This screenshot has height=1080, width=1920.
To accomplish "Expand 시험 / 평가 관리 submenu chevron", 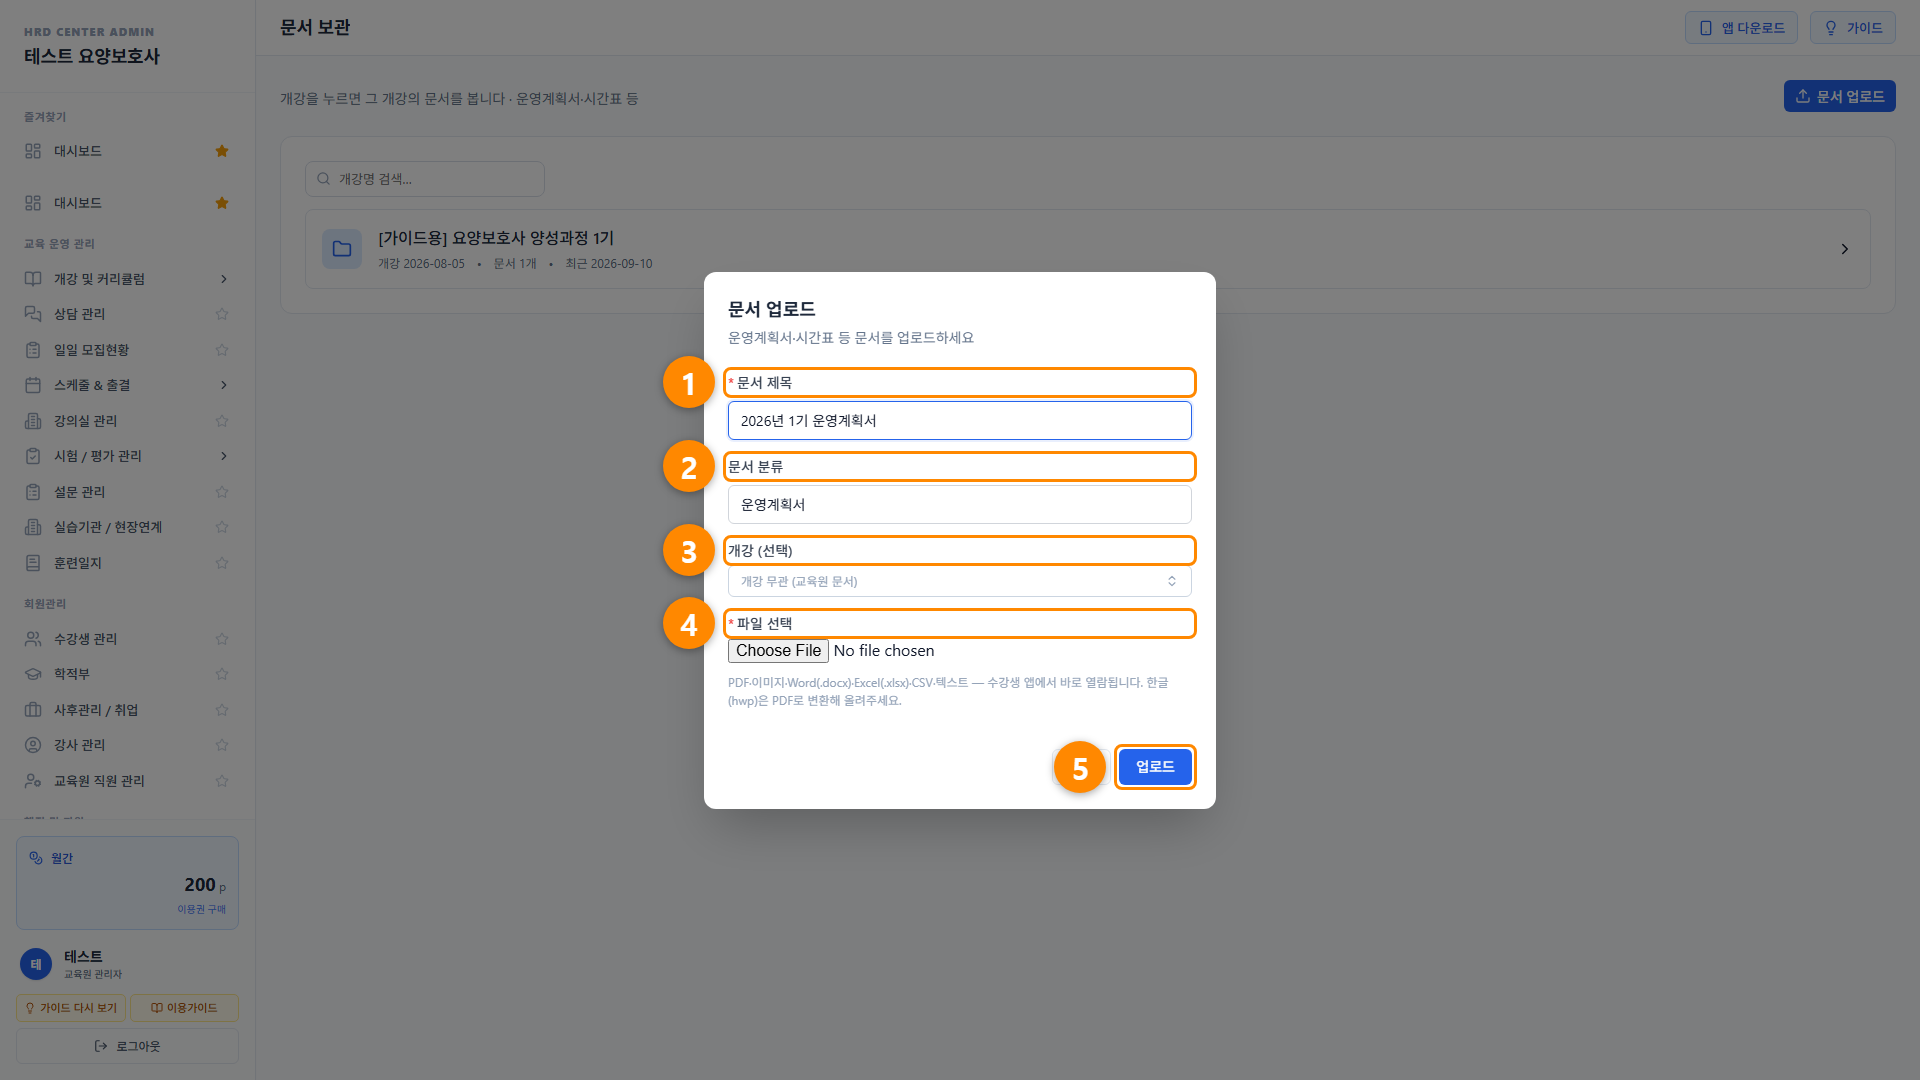I will [224, 456].
